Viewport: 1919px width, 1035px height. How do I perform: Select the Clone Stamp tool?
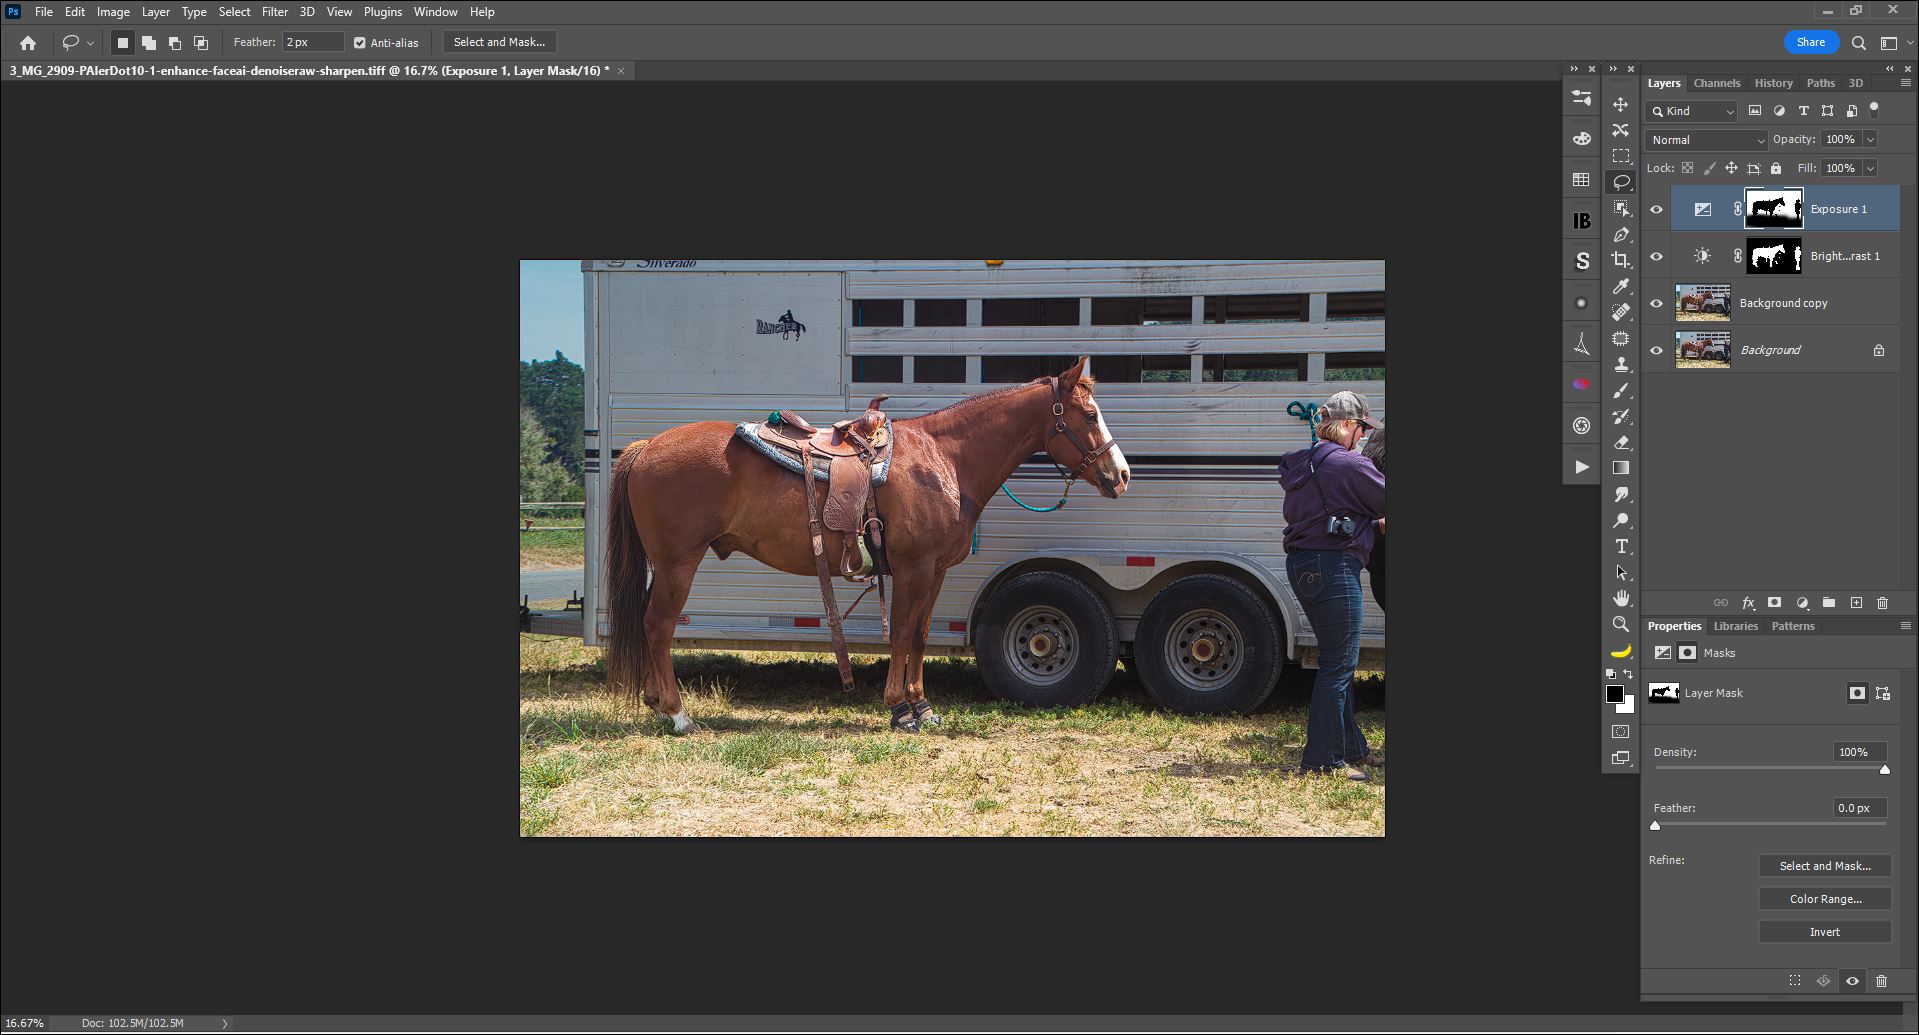pos(1620,364)
